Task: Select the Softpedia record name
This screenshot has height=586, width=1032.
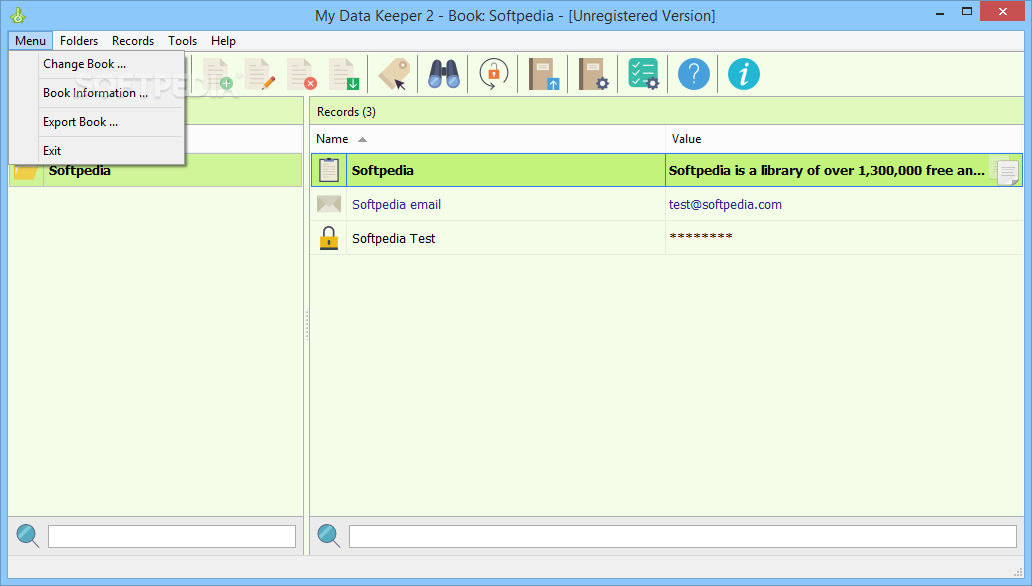Action: pos(382,171)
